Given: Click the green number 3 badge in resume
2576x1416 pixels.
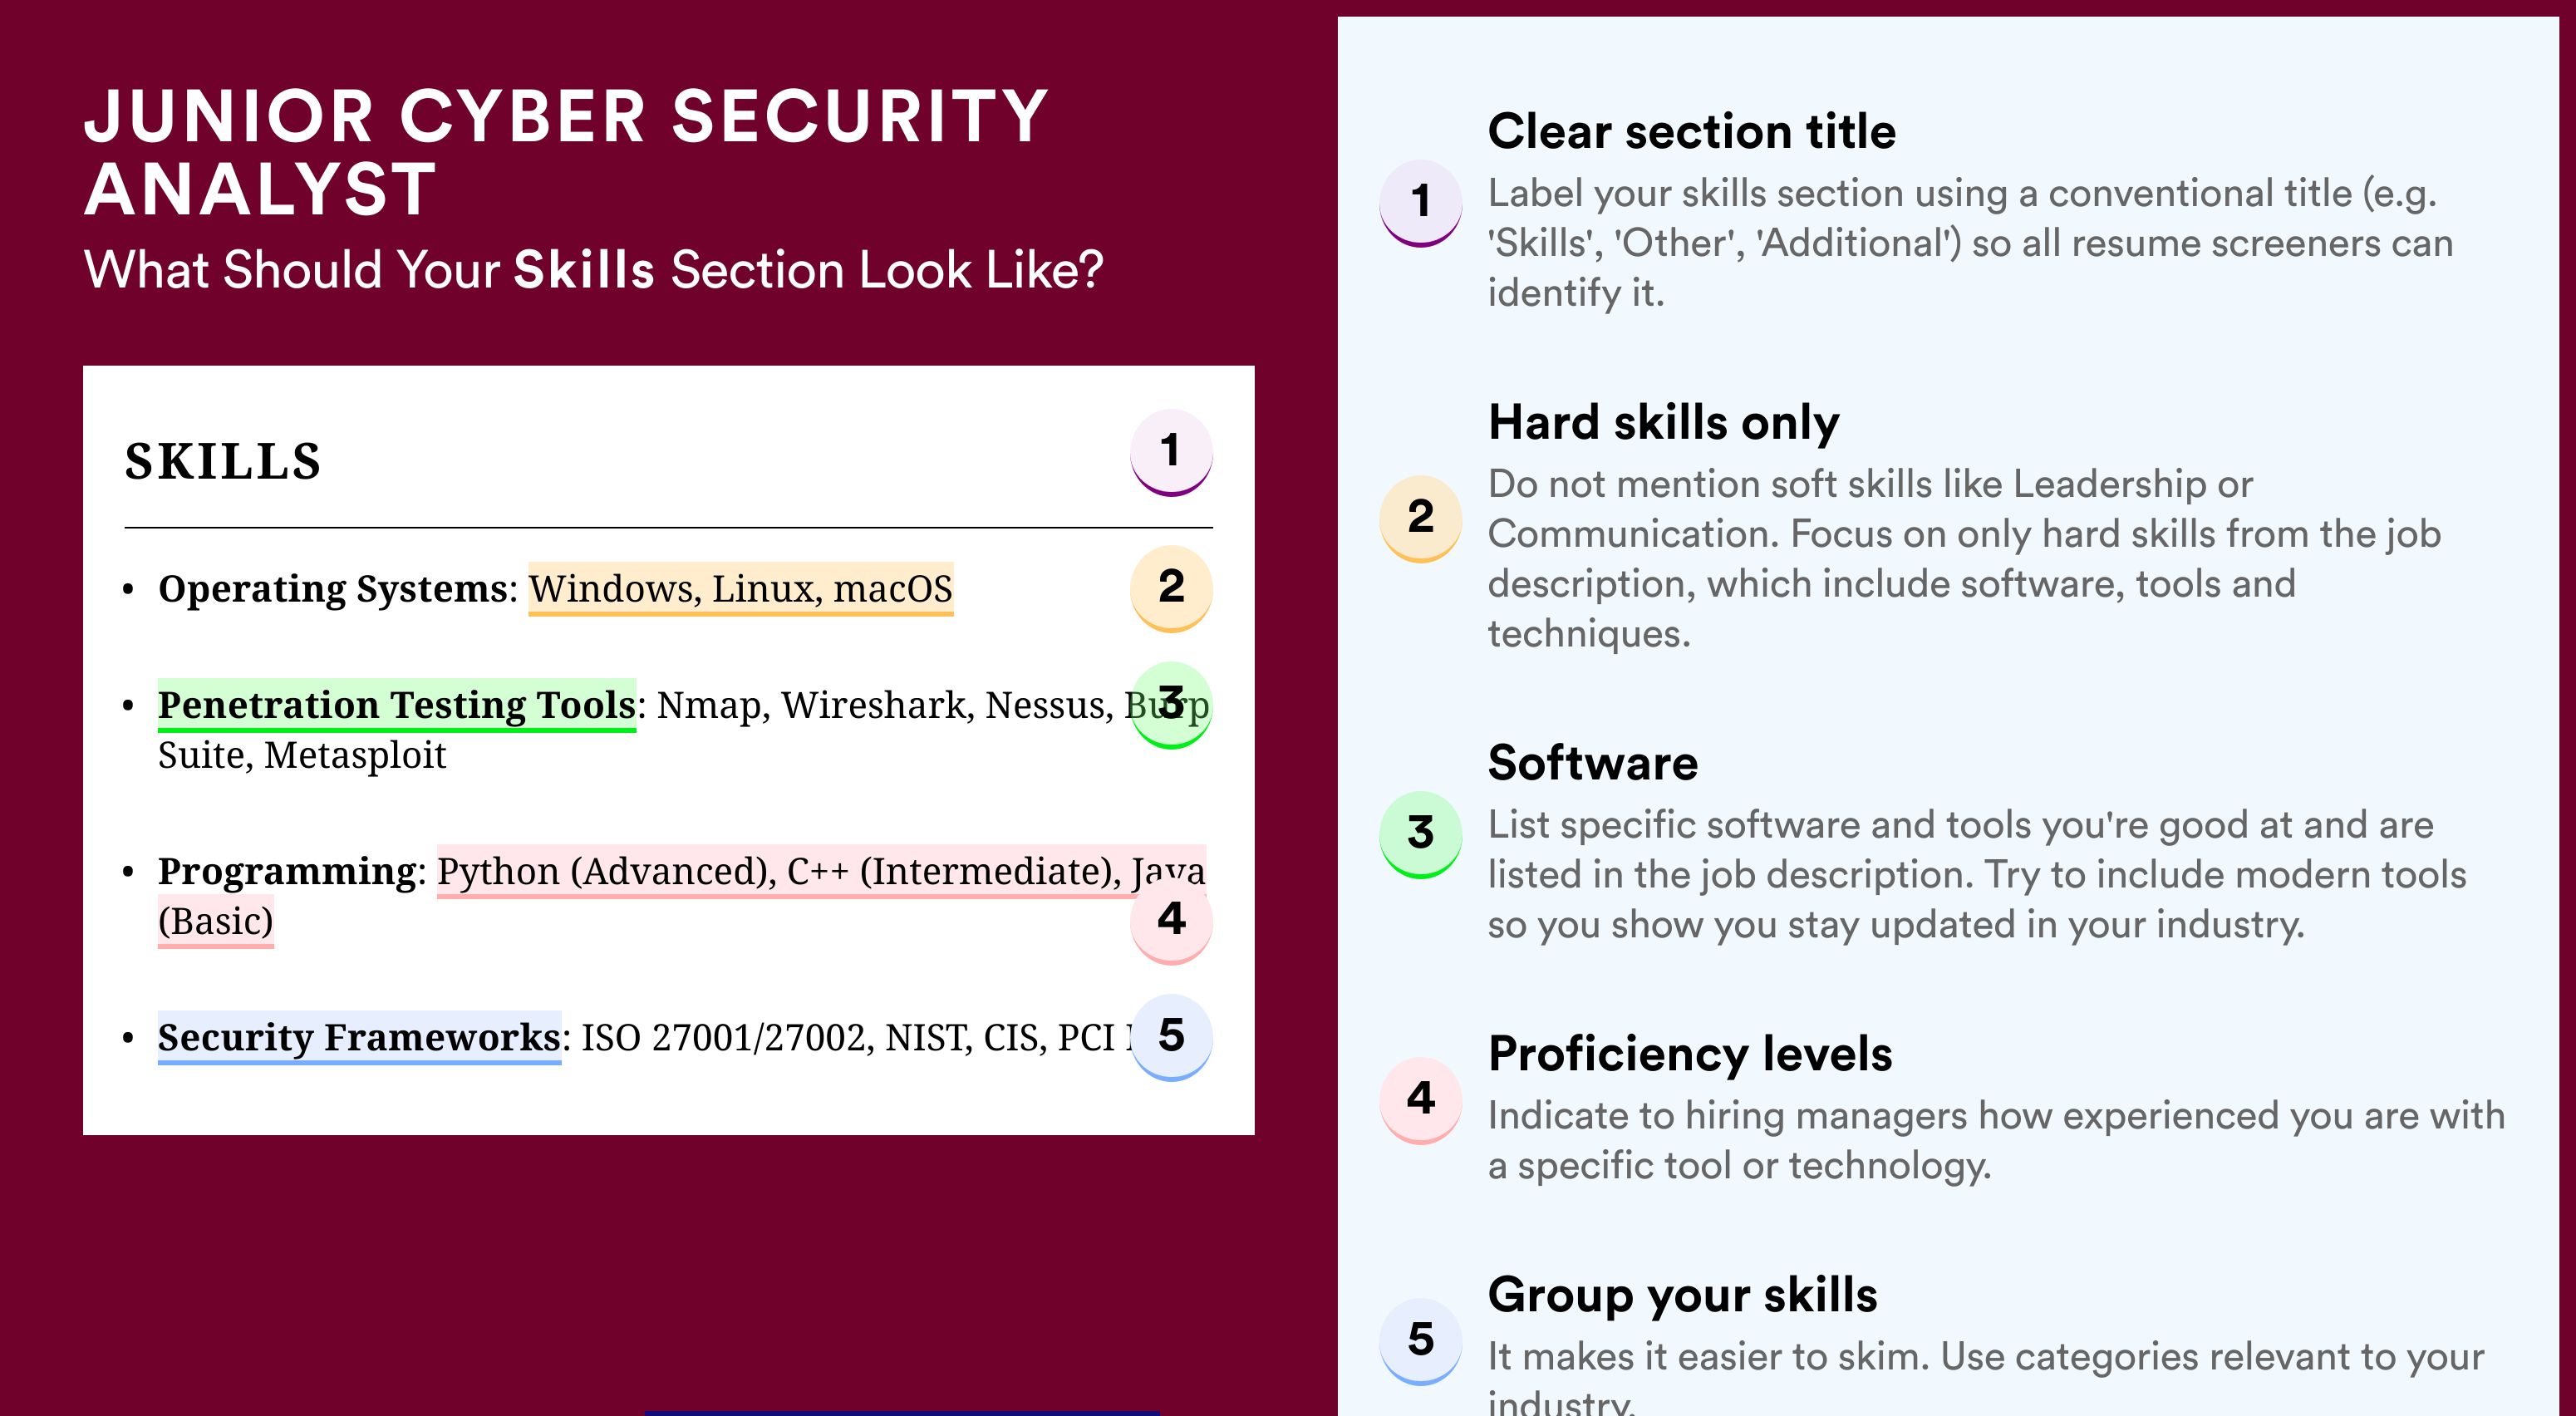Looking at the screenshot, I should pos(1171,705).
